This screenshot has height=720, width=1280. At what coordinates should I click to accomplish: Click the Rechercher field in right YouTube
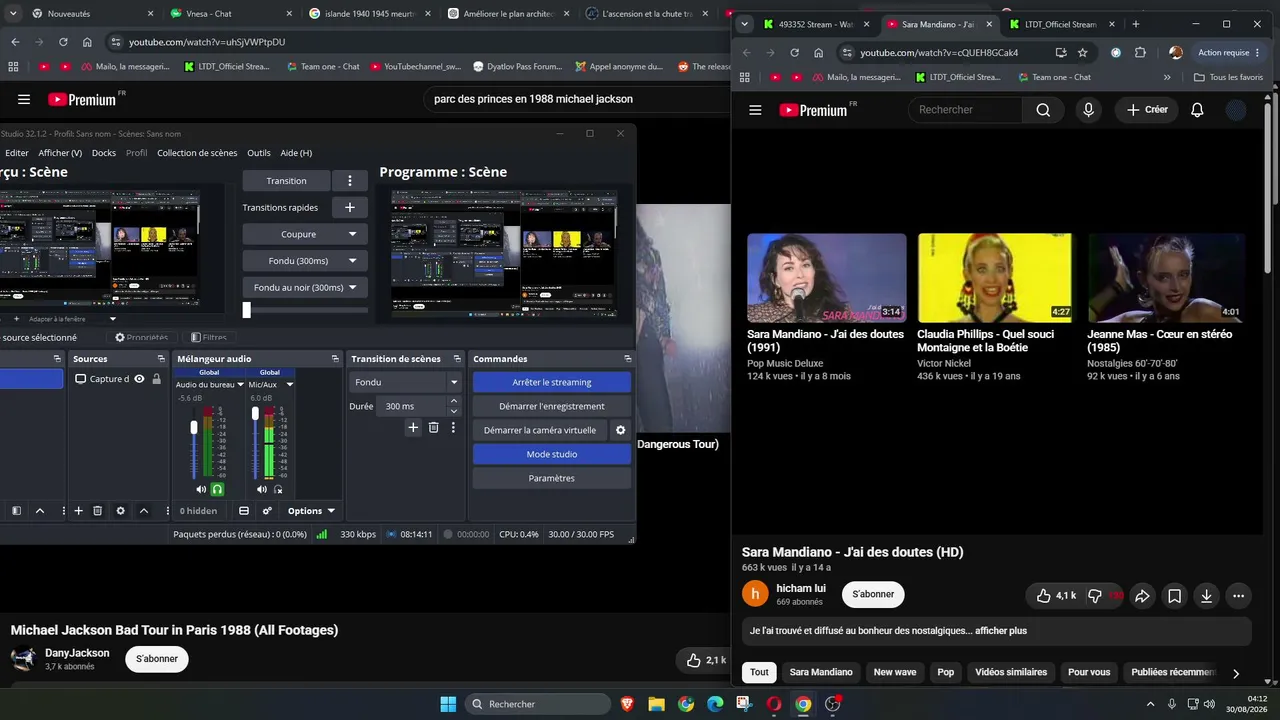click(965, 110)
